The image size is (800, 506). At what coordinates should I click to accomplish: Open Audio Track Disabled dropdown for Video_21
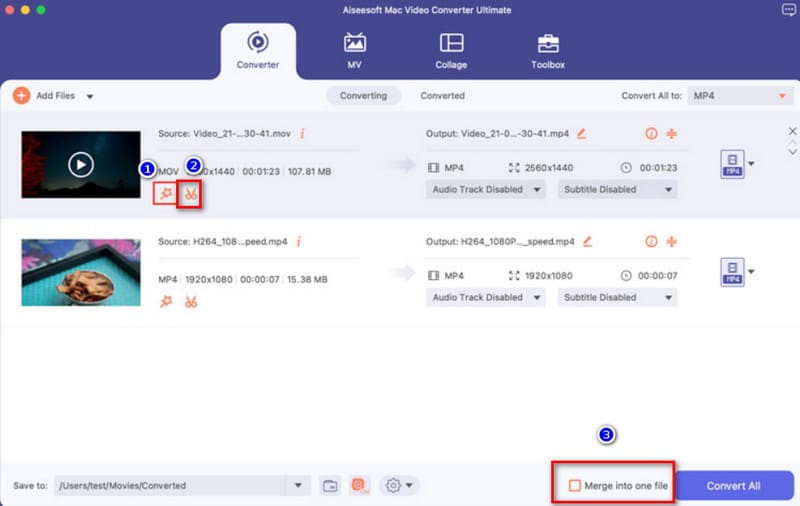pyautogui.click(x=486, y=190)
